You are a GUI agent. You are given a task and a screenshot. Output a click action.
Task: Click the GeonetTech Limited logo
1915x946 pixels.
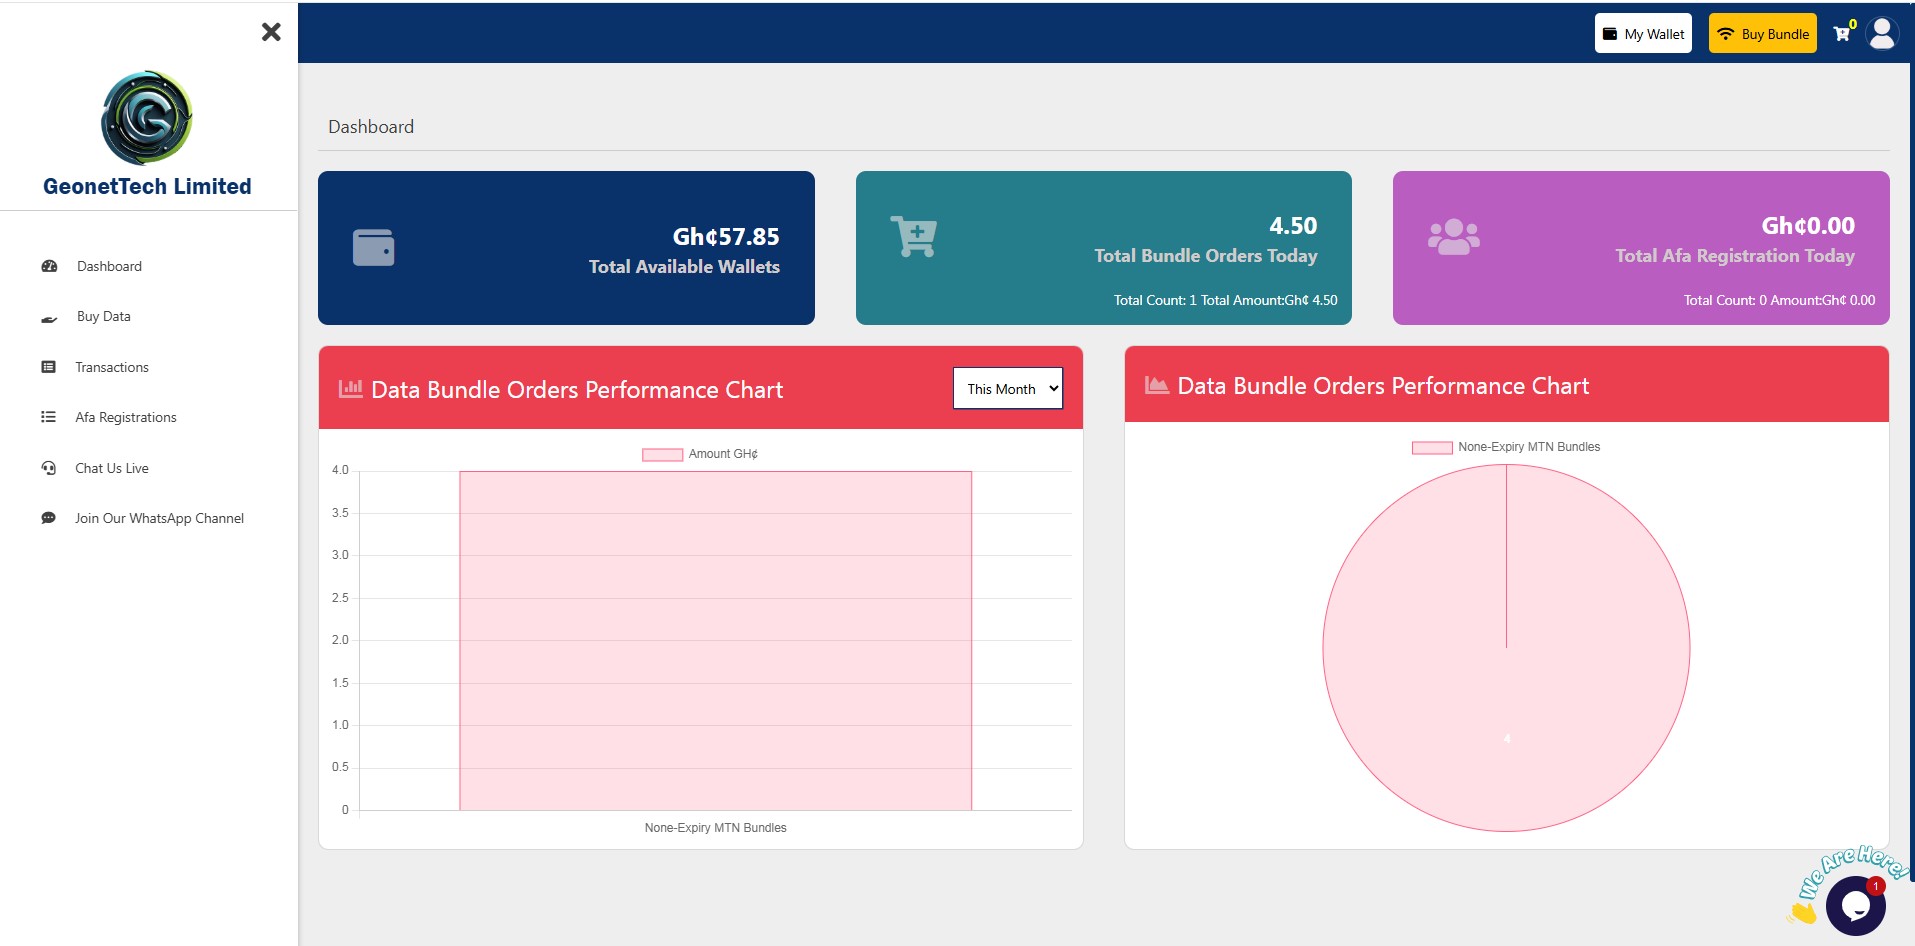click(147, 118)
